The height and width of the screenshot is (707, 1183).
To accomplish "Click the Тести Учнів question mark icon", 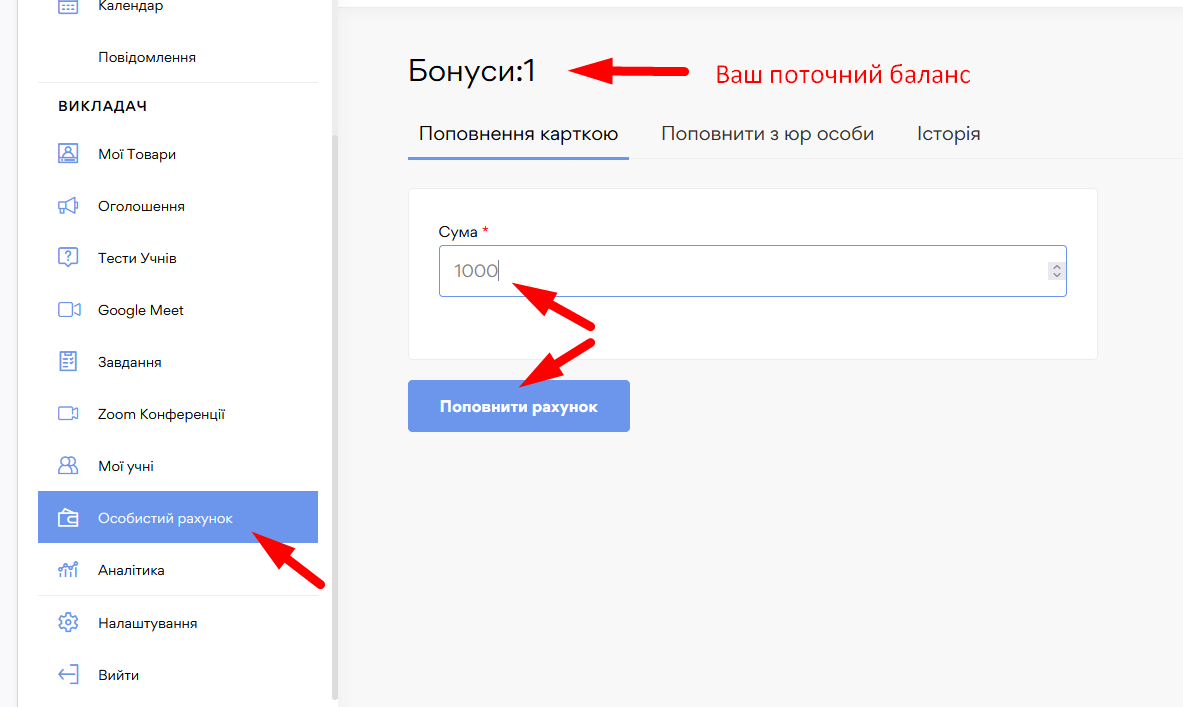I will [68, 258].
